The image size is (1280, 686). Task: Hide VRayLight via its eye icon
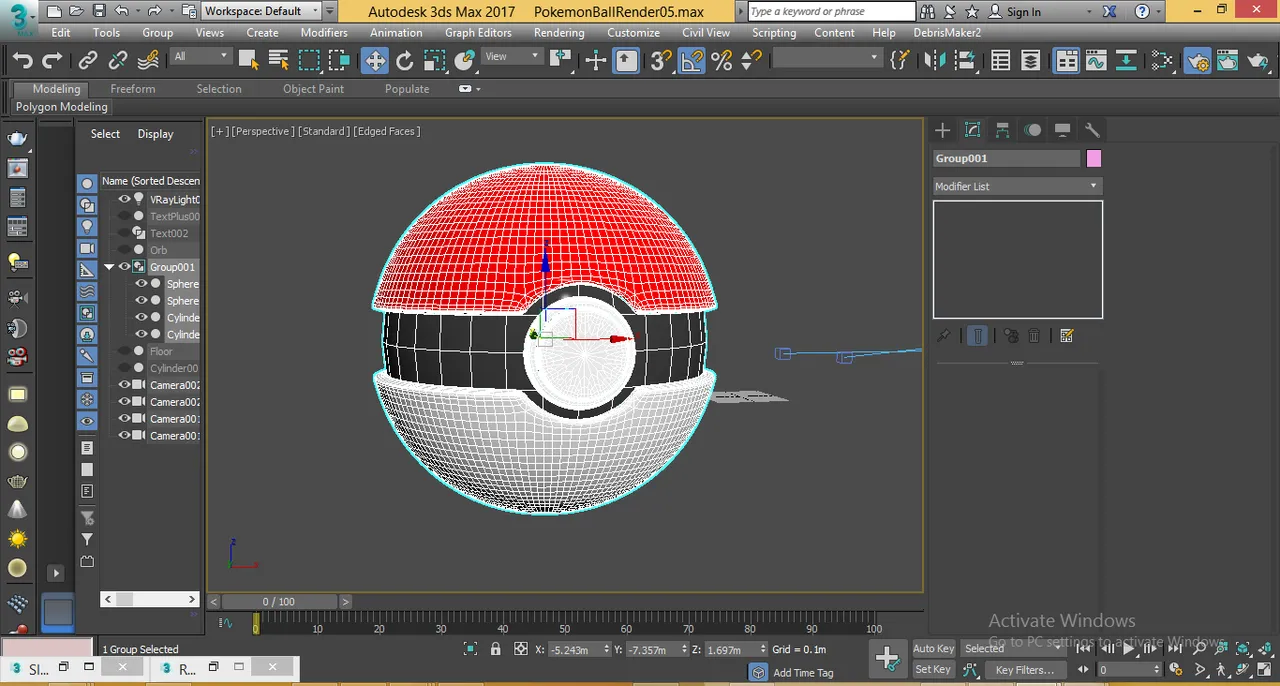(125, 199)
